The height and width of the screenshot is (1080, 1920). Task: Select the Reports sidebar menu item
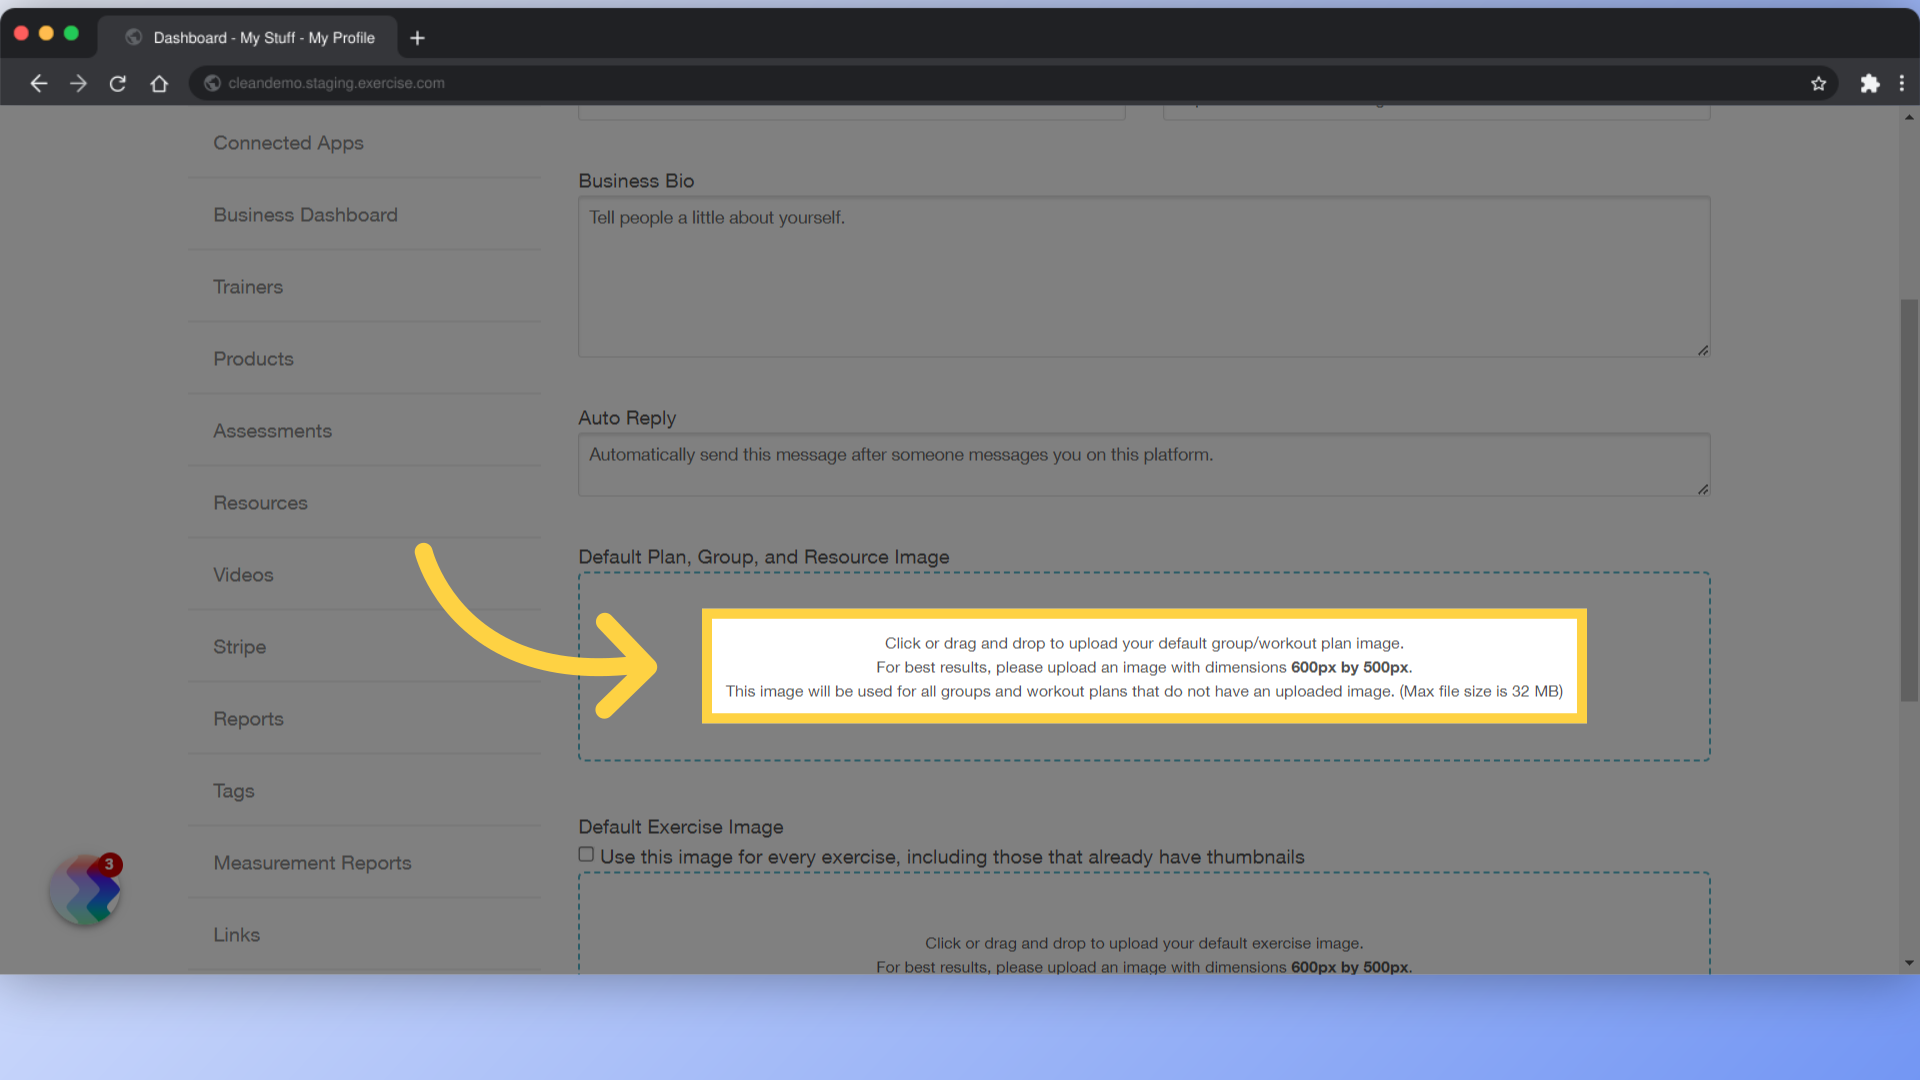[x=248, y=719]
